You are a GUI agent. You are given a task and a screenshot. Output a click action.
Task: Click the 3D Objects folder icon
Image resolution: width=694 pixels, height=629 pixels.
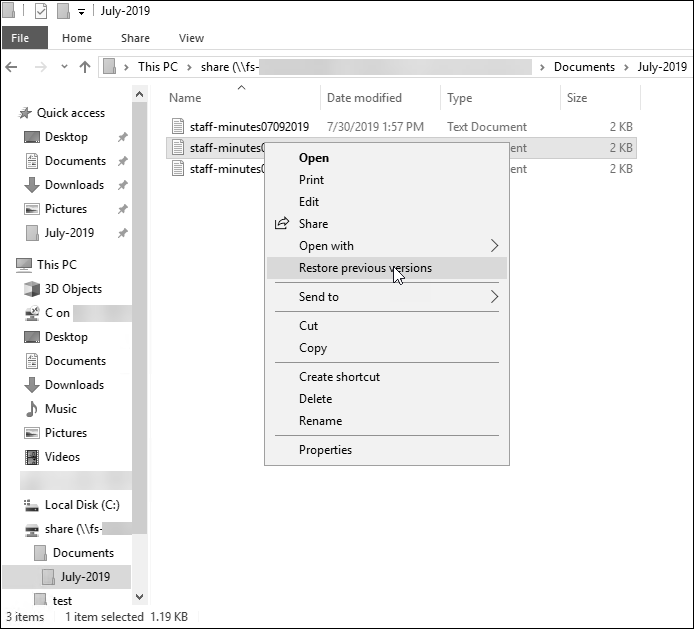[x=32, y=289]
